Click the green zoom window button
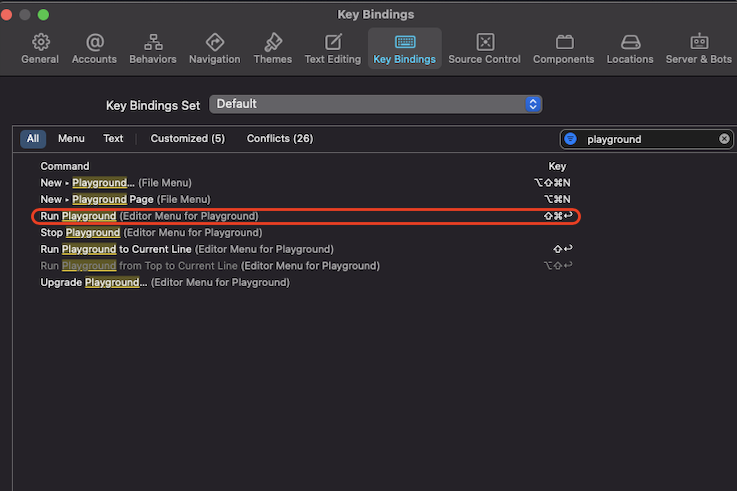Image resolution: width=737 pixels, height=491 pixels. coord(43,15)
